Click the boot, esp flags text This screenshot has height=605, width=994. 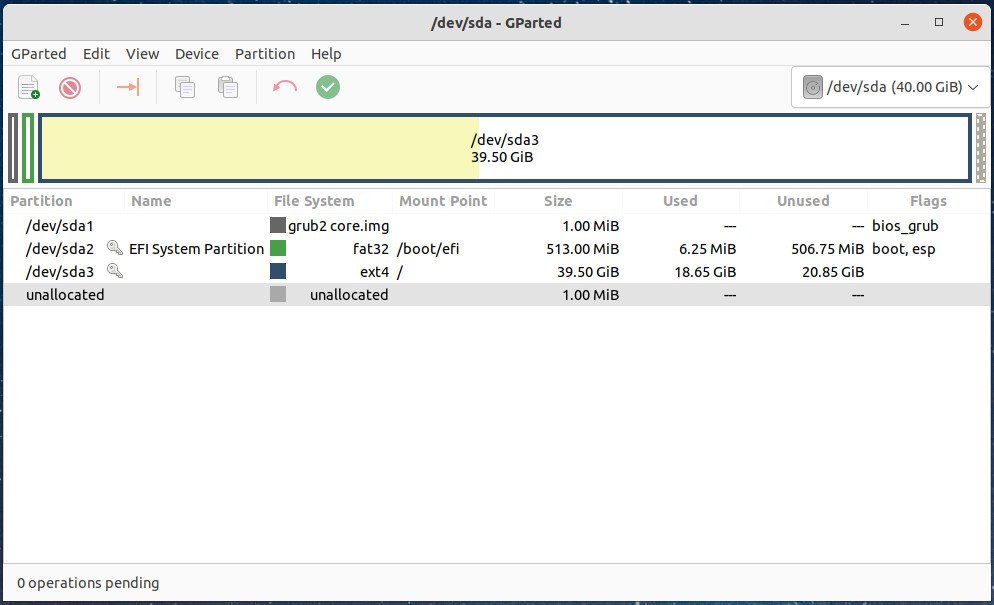tap(903, 249)
